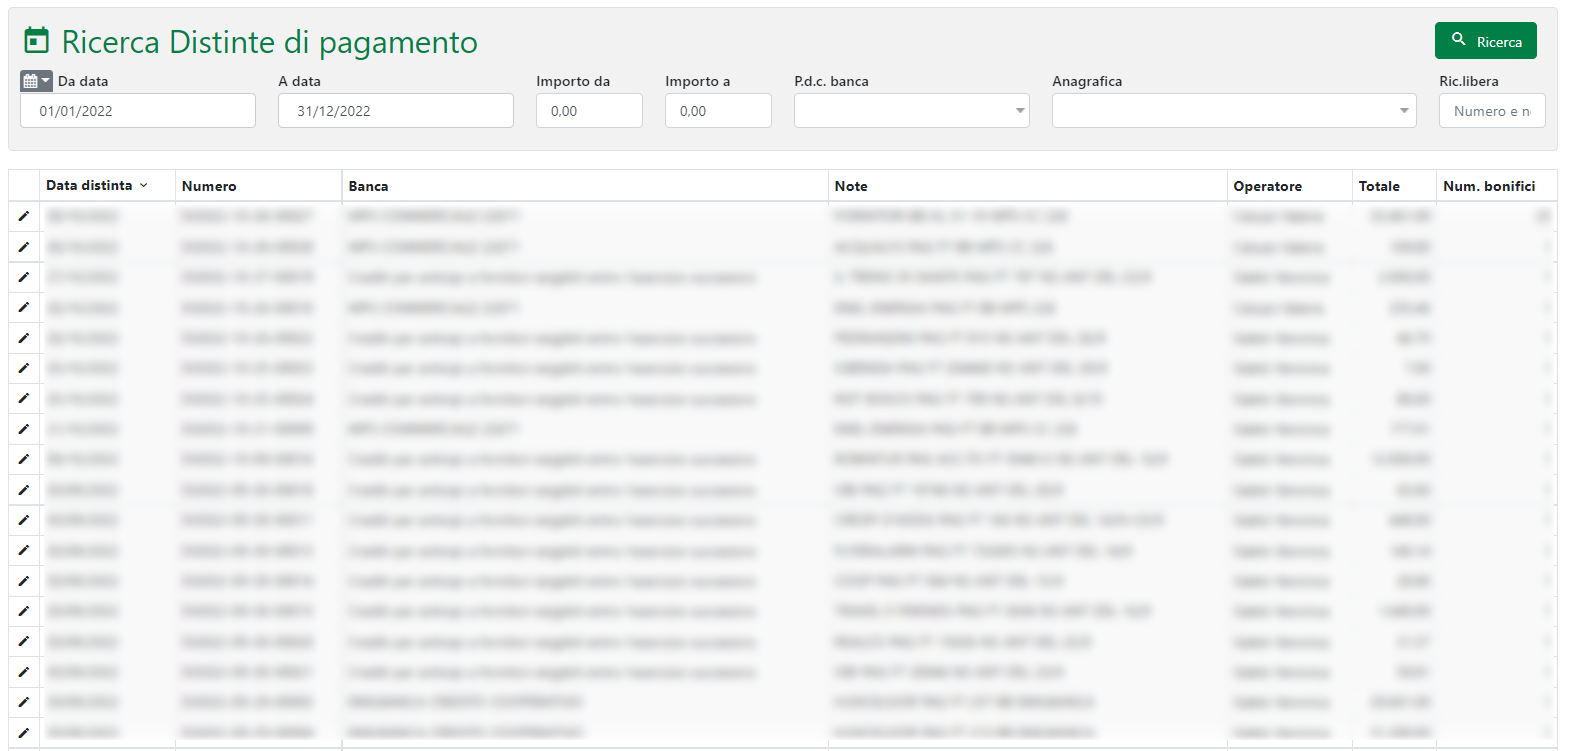The width and height of the screenshot is (1570, 751).
Task: Edit the third row using its pencil icon
Action: pos(24,277)
